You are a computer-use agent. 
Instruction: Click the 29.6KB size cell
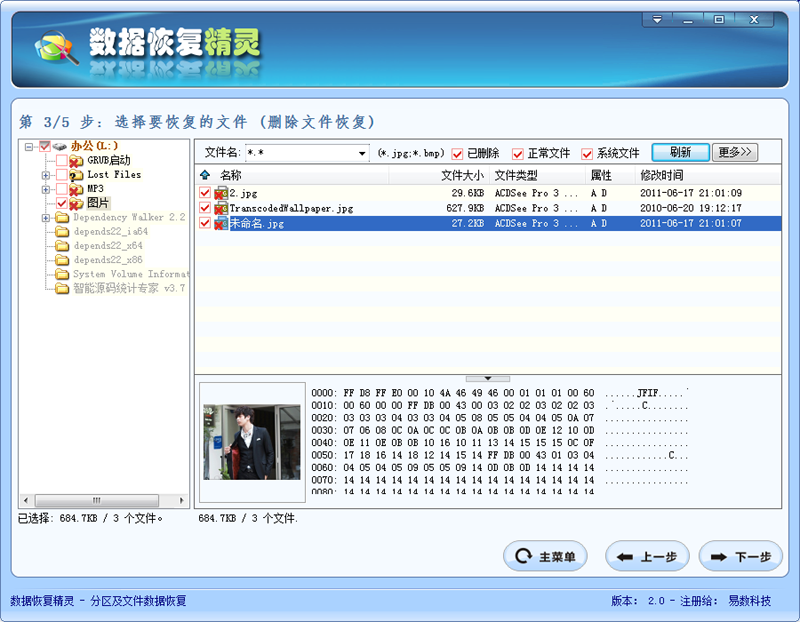click(x=467, y=193)
